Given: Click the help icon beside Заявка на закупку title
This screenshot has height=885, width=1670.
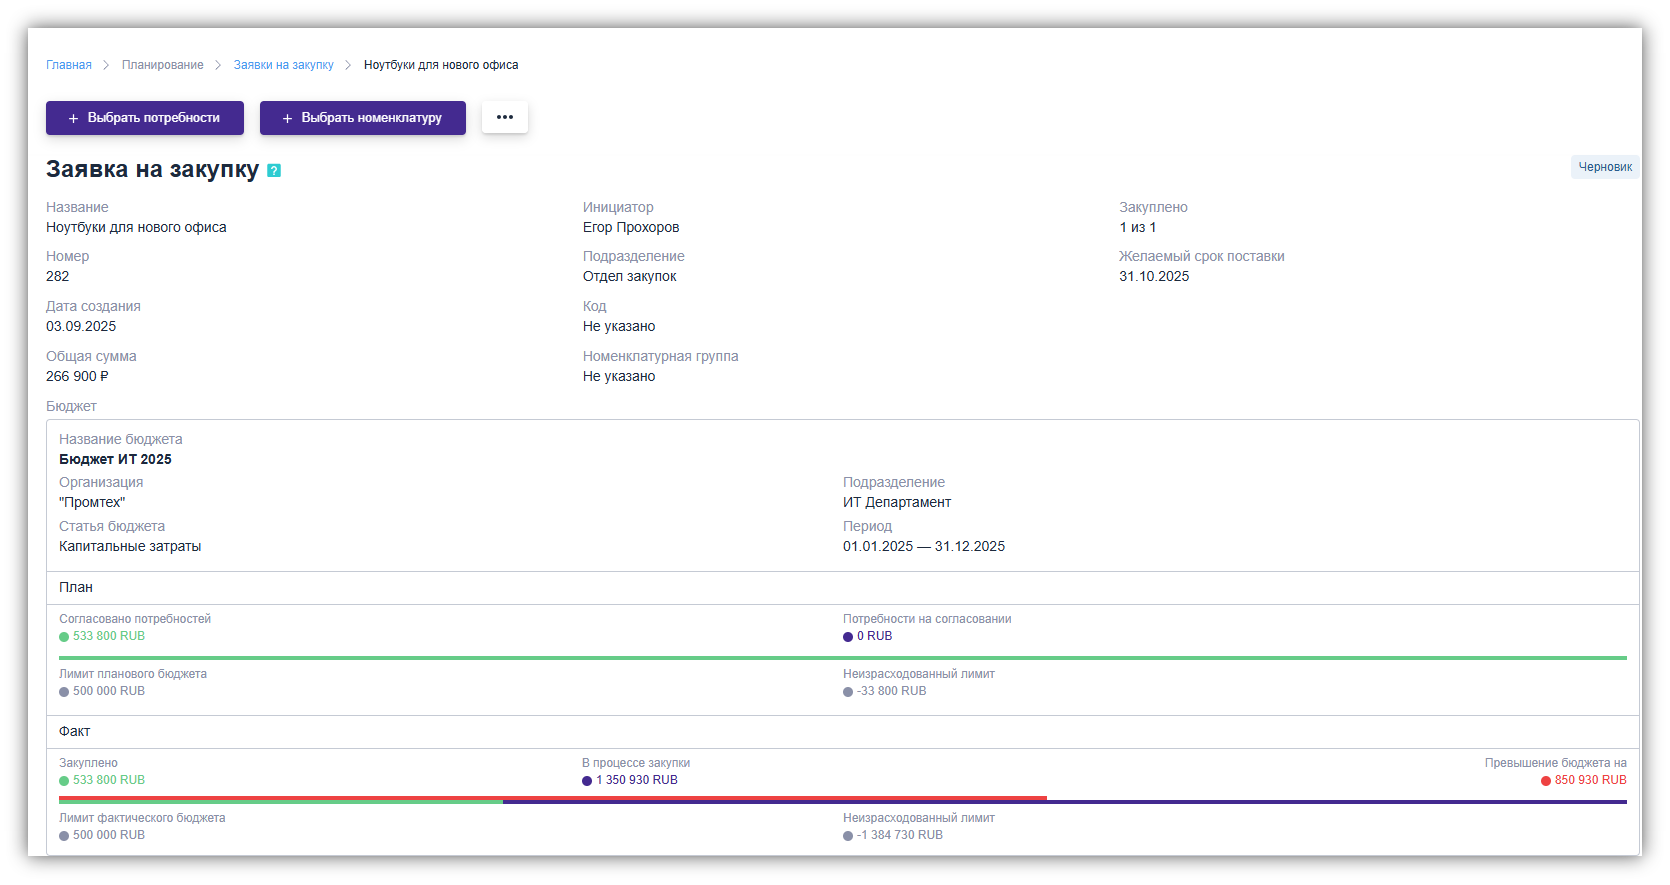Looking at the screenshot, I should [274, 171].
